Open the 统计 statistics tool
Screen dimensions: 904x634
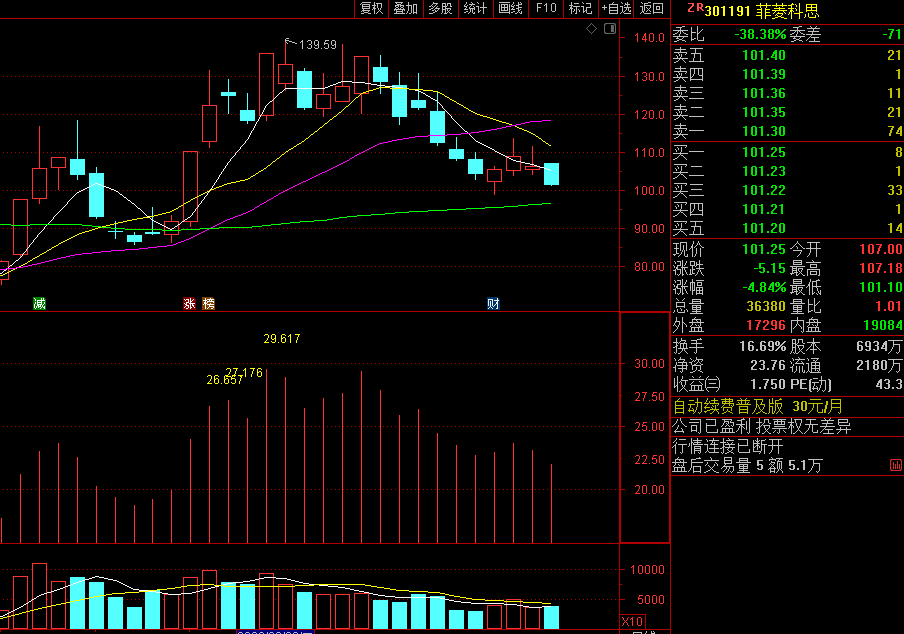475,9
